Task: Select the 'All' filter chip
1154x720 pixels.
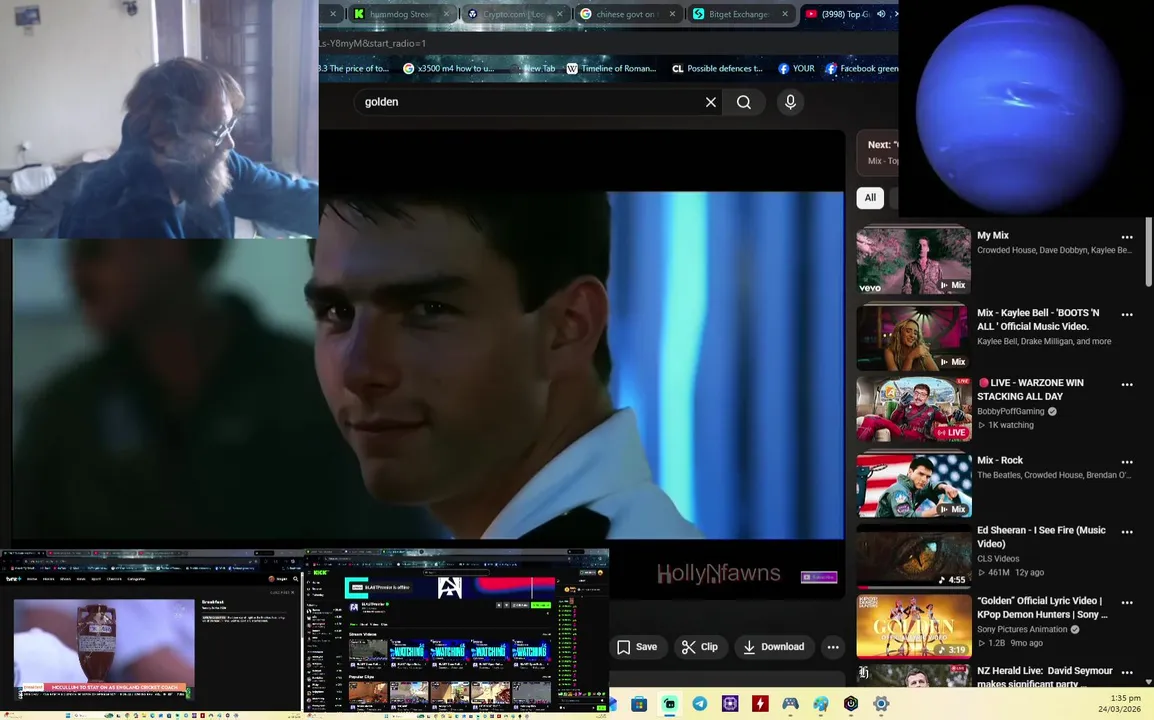Action: tap(870, 197)
